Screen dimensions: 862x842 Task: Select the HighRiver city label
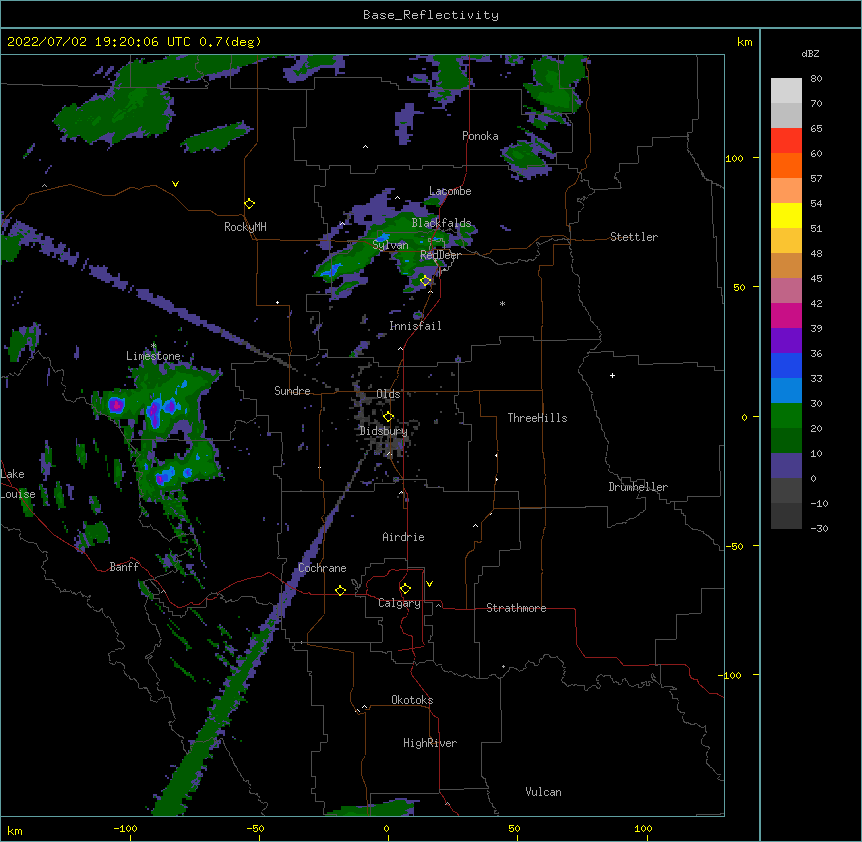pyautogui.click(x=430, y=743)
